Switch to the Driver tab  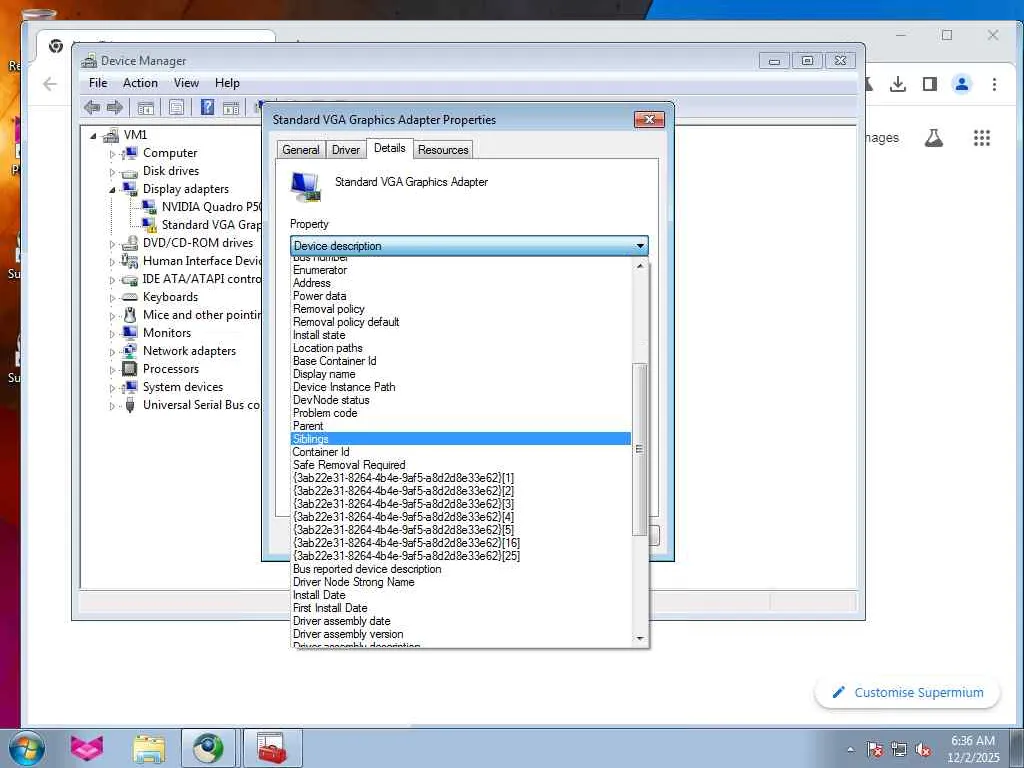click(x=345, y=150)
